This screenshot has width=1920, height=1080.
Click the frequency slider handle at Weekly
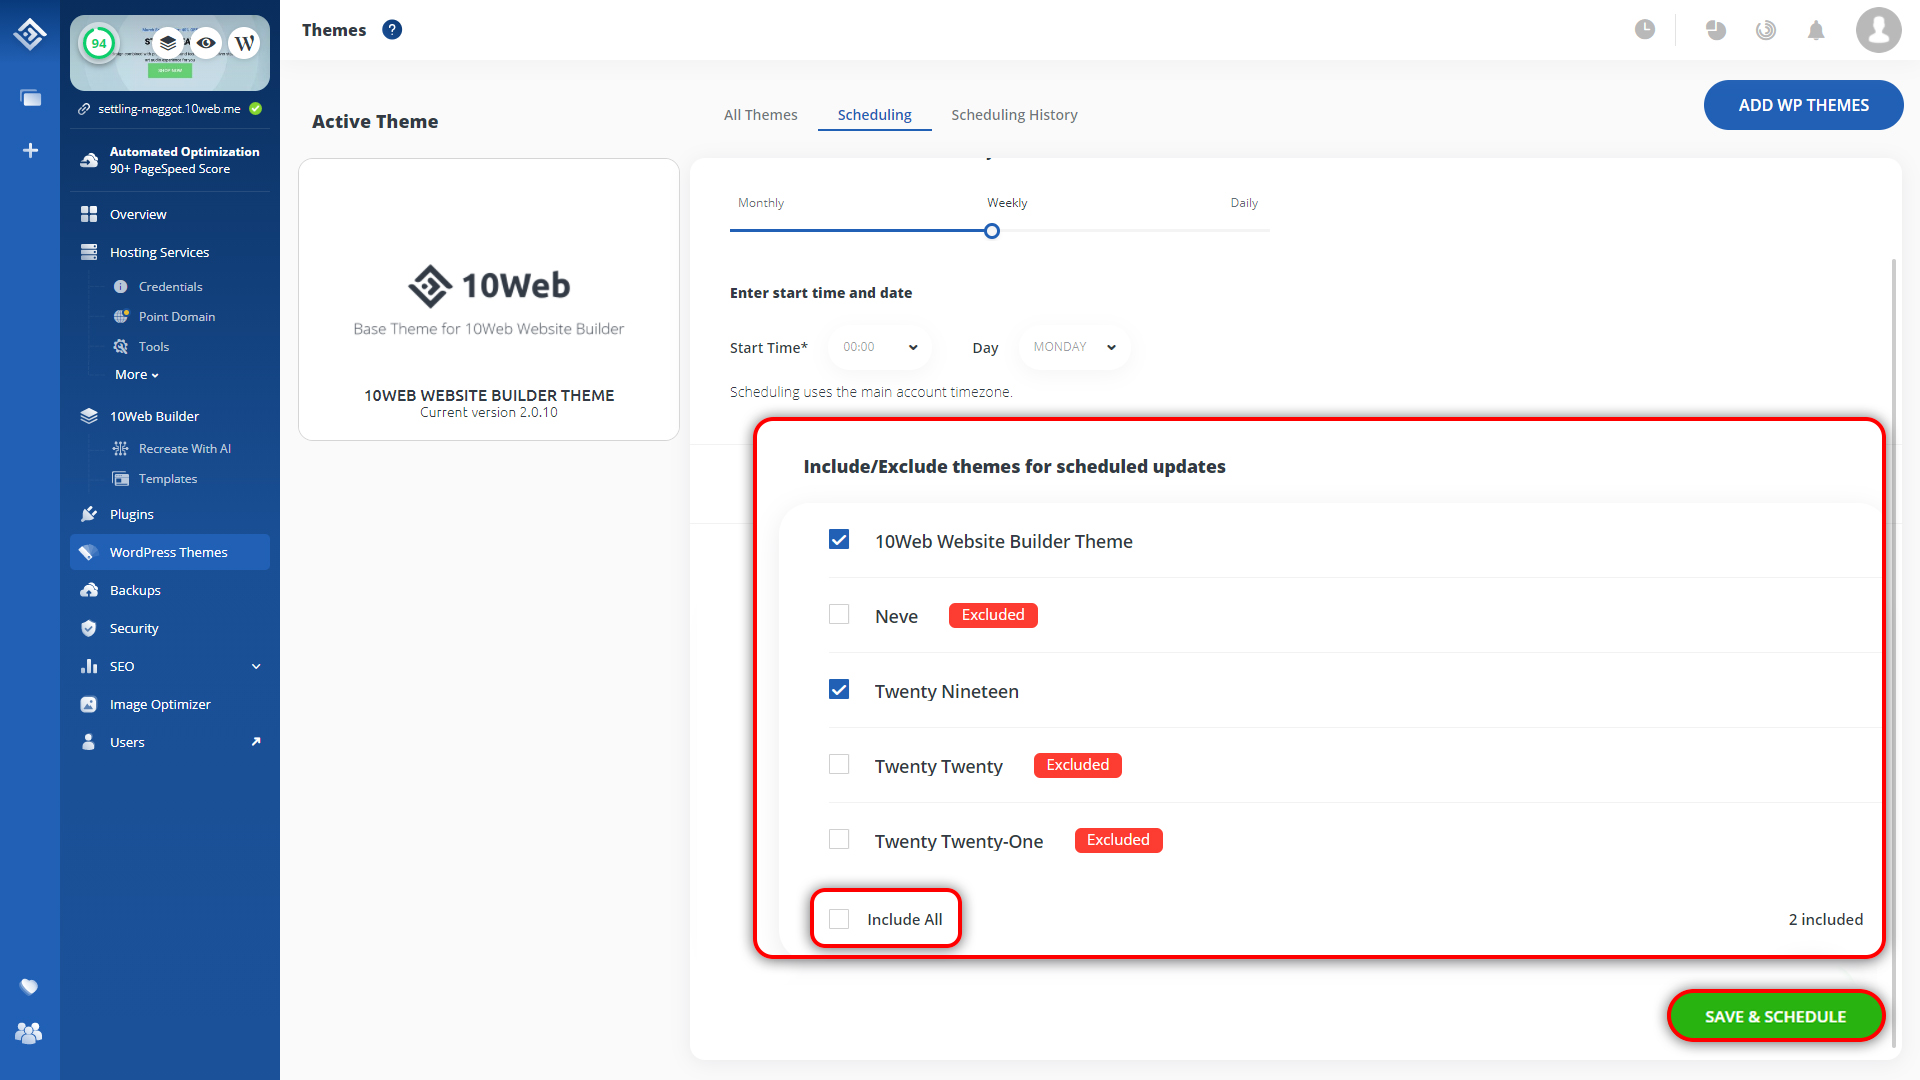tap(991, 231)
